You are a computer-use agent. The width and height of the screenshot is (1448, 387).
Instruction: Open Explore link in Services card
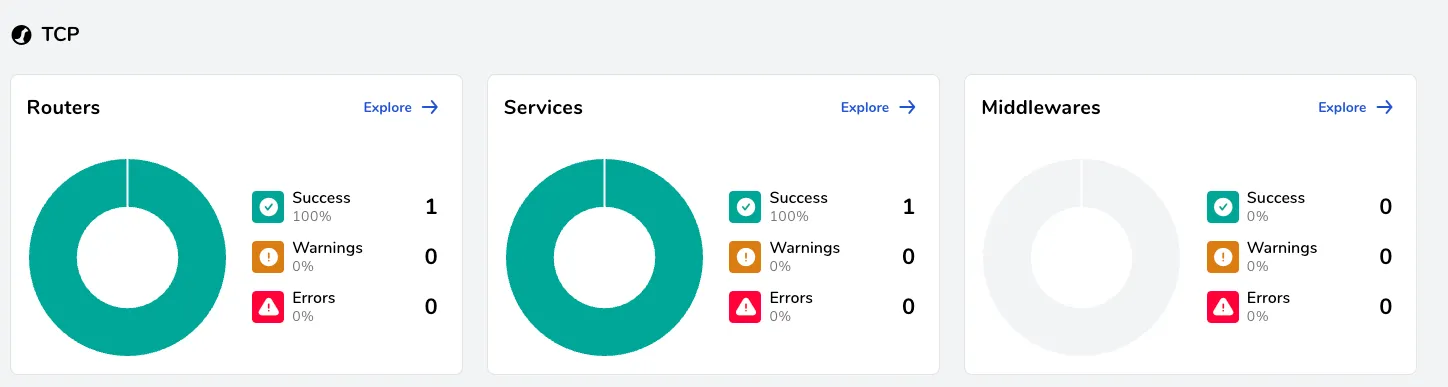point(865,107)
